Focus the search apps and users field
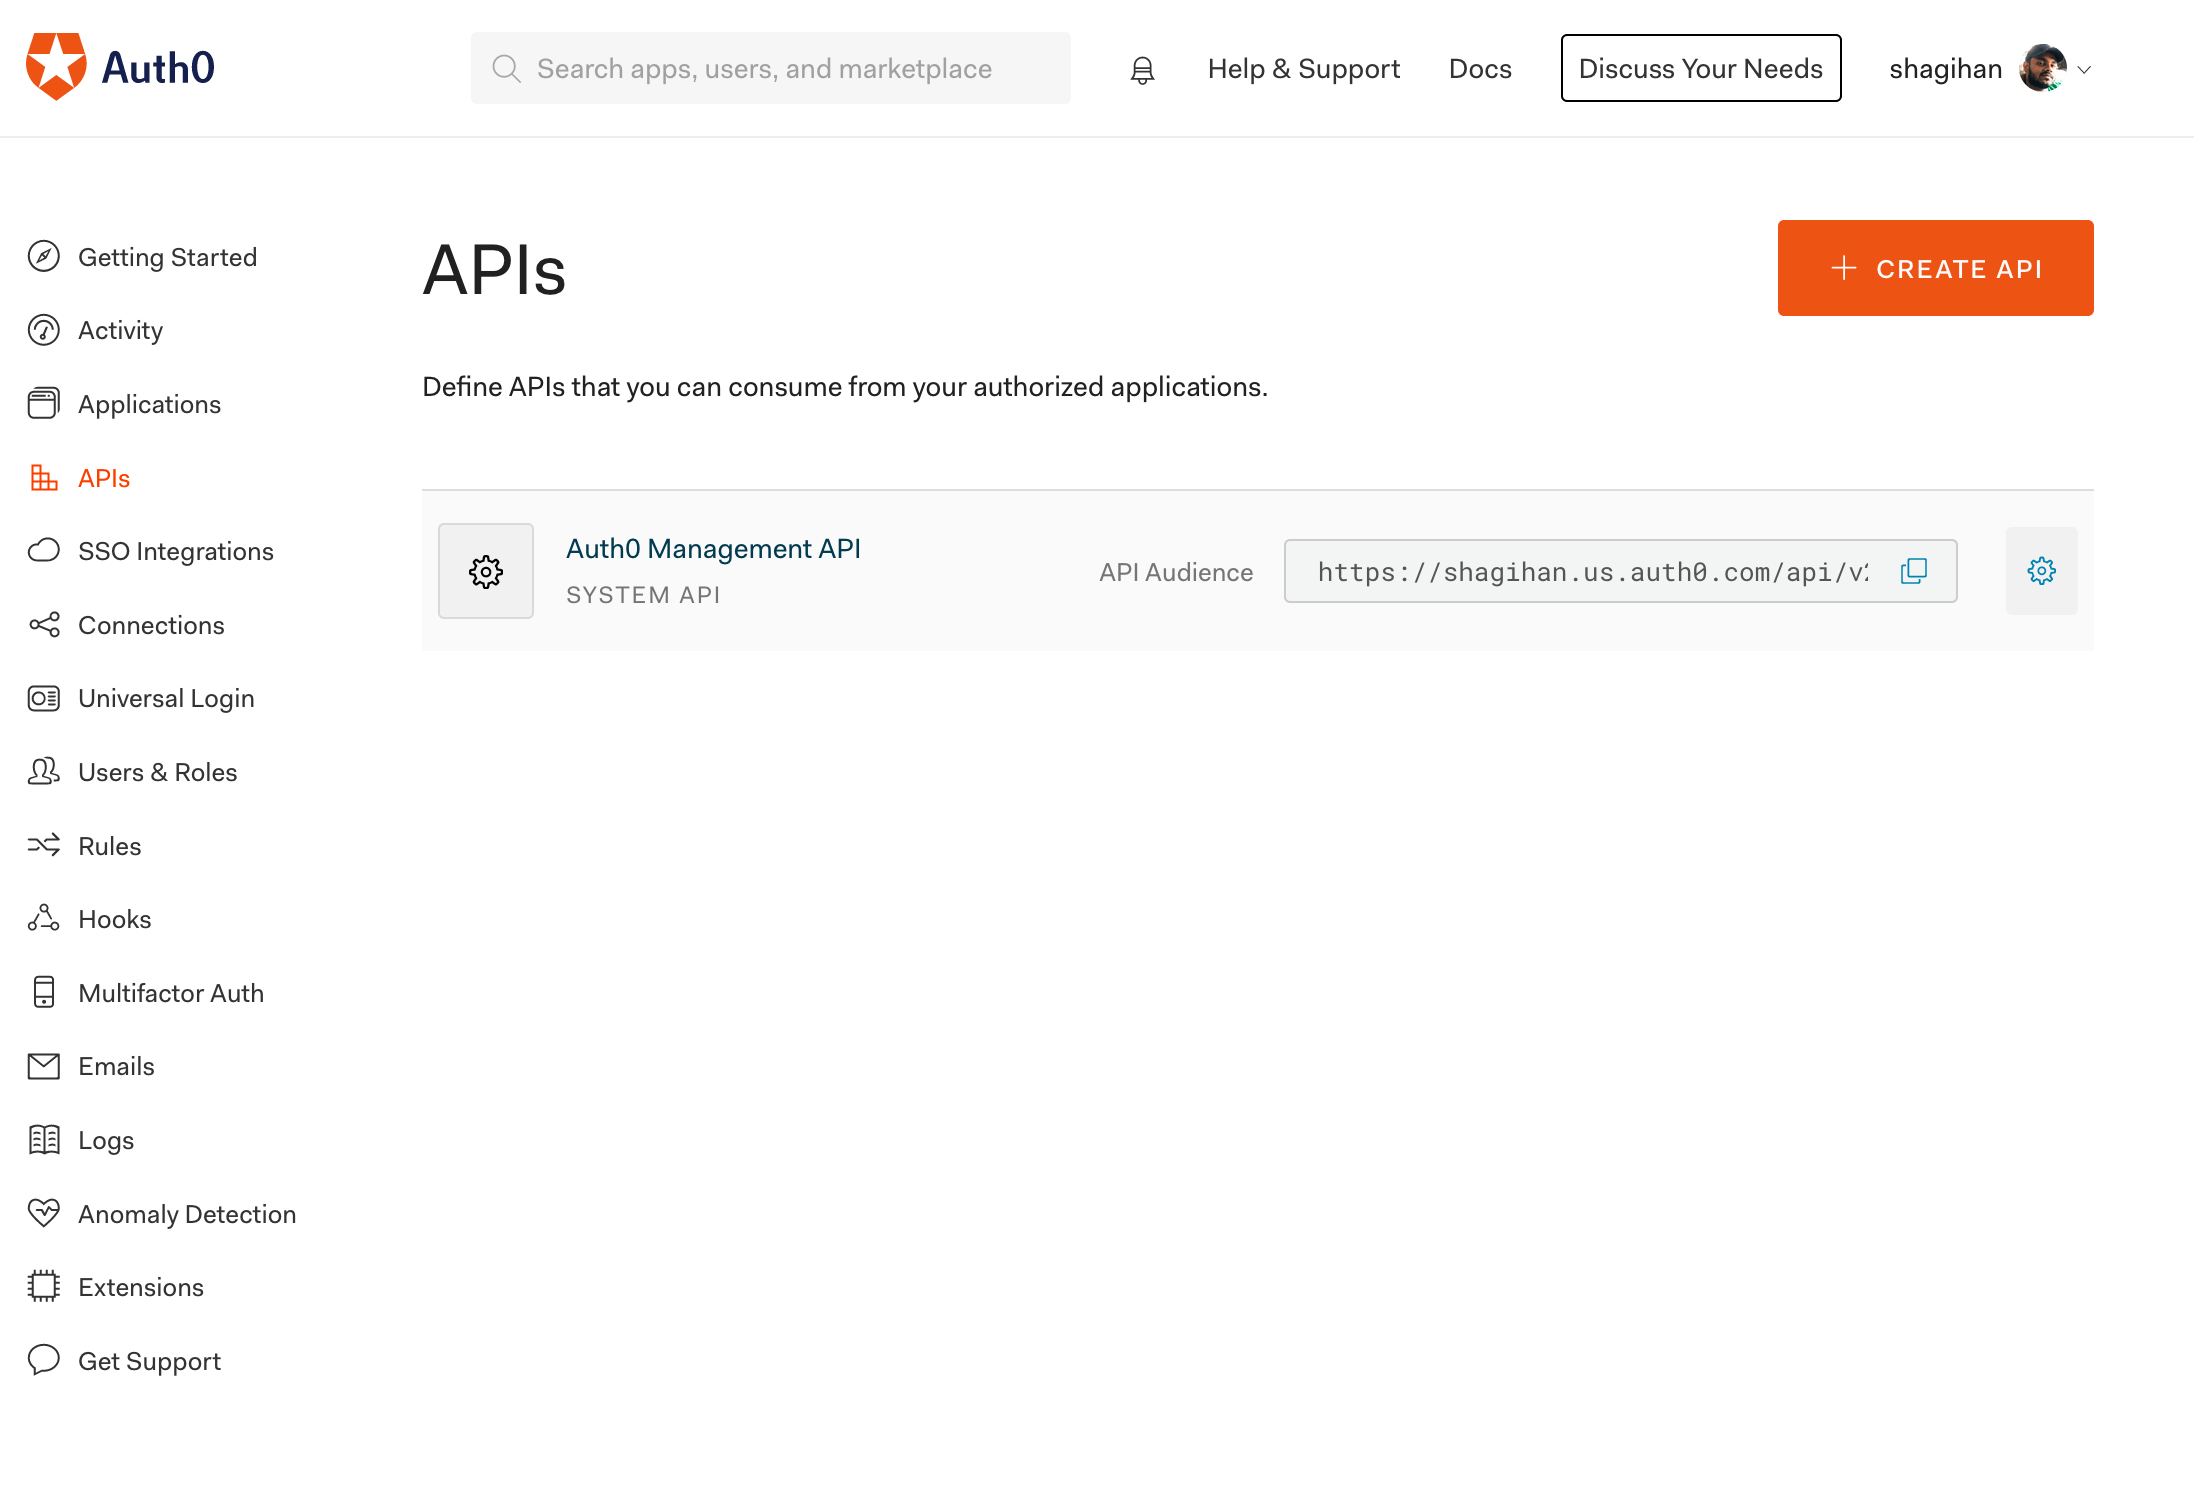The width and height of the screenshot is (2194, 1508). point(770,68)
